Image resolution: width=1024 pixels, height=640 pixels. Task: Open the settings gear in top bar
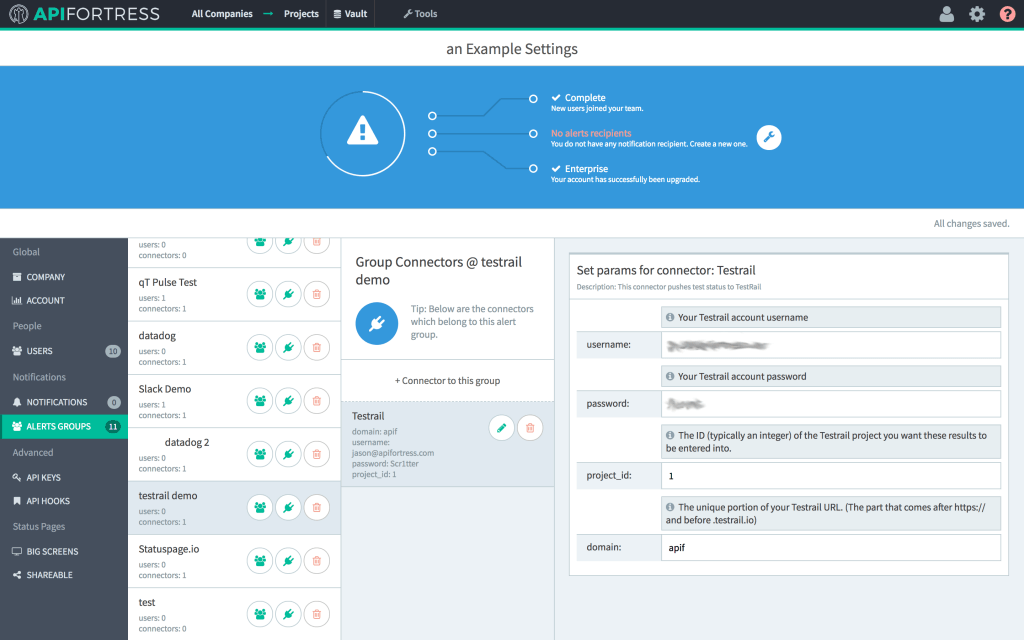[x=977, y=14]
